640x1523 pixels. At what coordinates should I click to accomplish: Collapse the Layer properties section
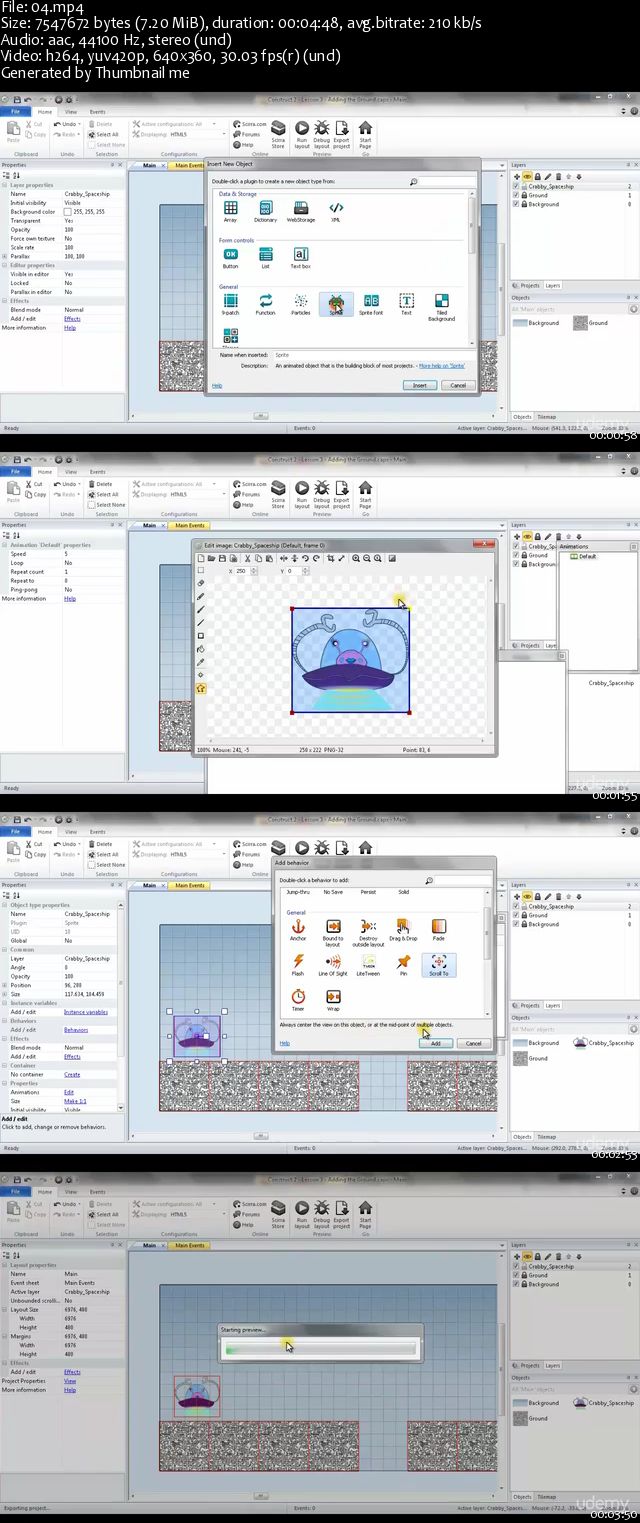5,185
